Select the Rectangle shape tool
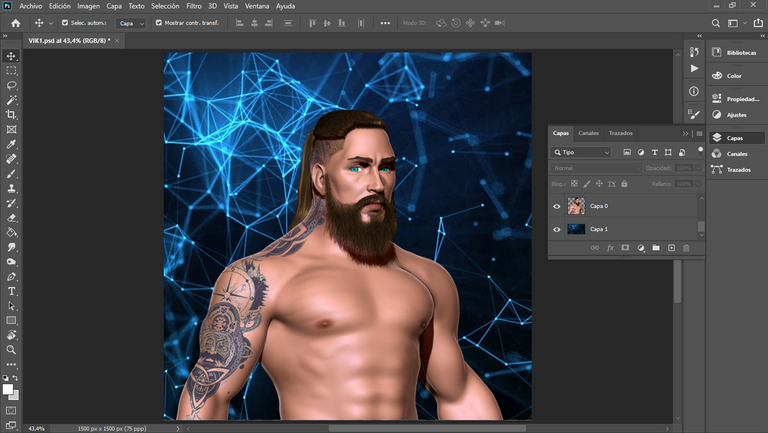The height and width of the screenshot is (433, 768). [11, 320]
